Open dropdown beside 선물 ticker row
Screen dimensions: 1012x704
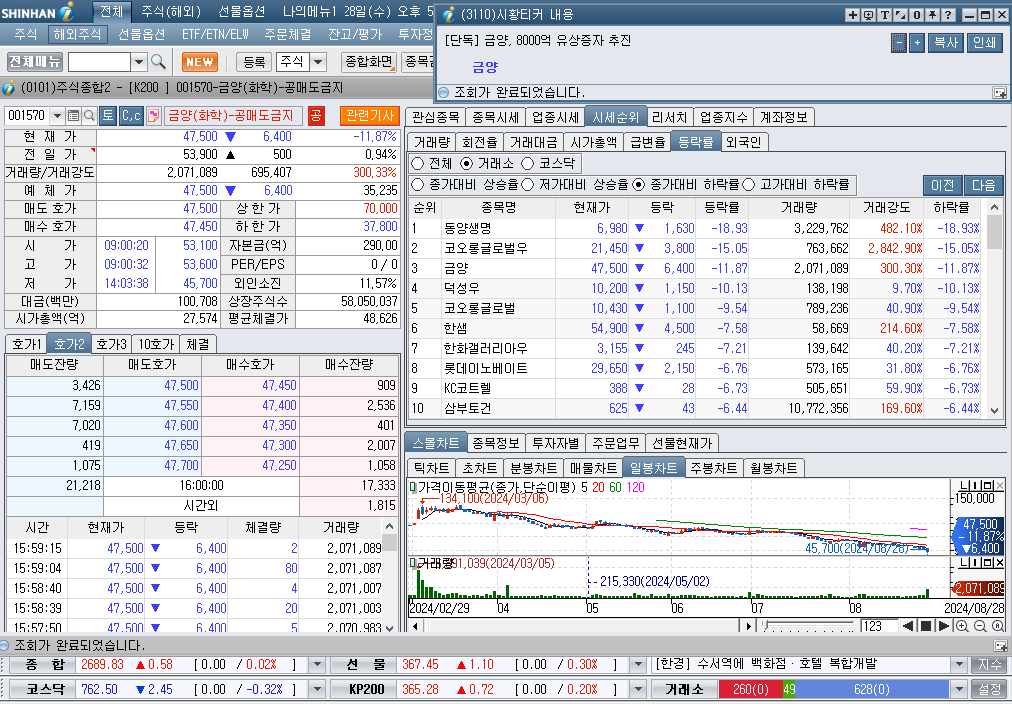point(638,665)
